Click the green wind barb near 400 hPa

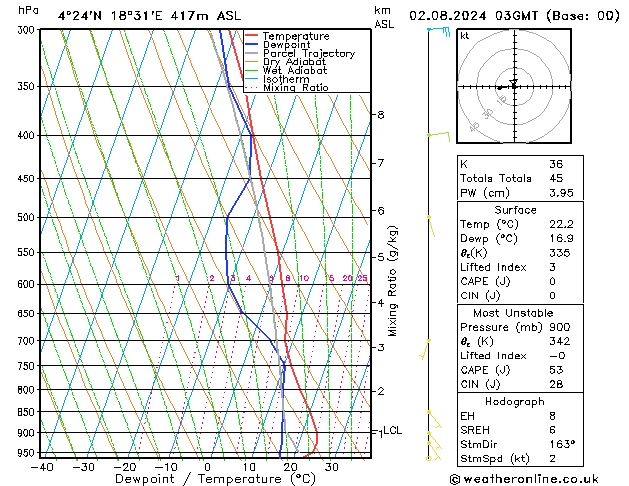click(438, 133)
